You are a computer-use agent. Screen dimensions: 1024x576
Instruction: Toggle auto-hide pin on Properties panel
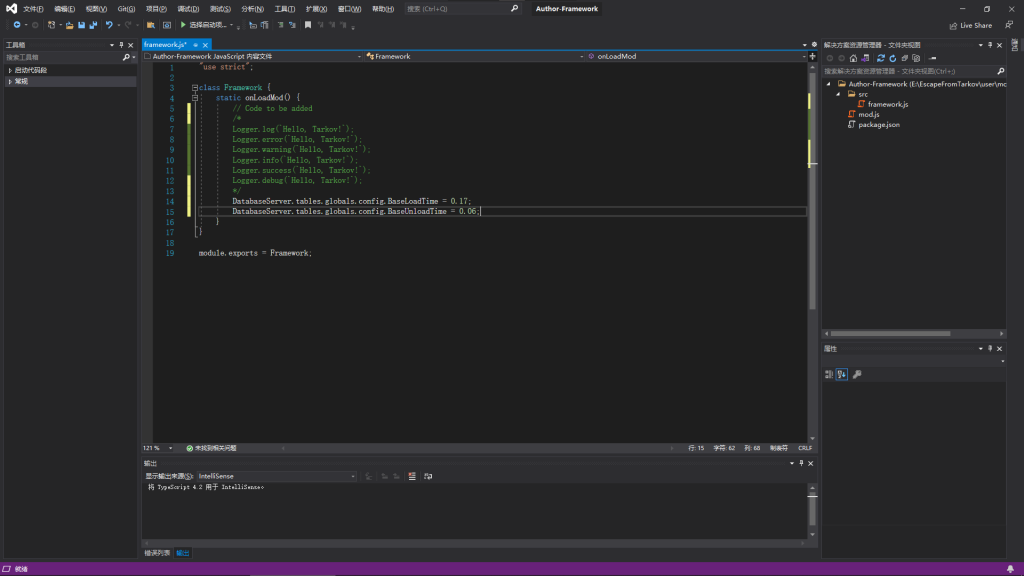[990, 349]
